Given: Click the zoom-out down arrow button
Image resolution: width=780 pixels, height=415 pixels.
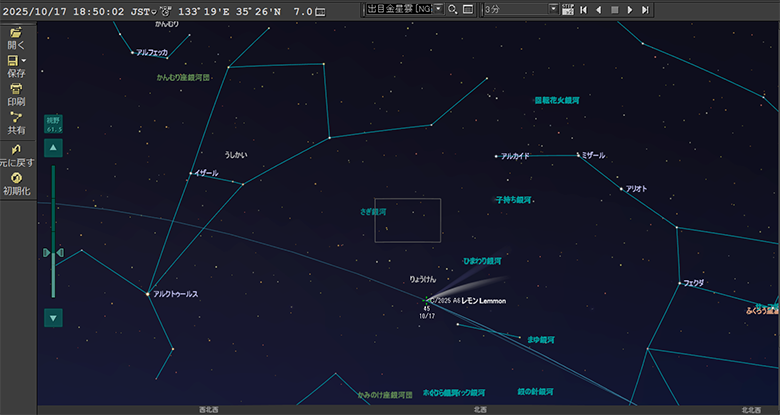Looking at the screenshot, I should pos(54,317).
